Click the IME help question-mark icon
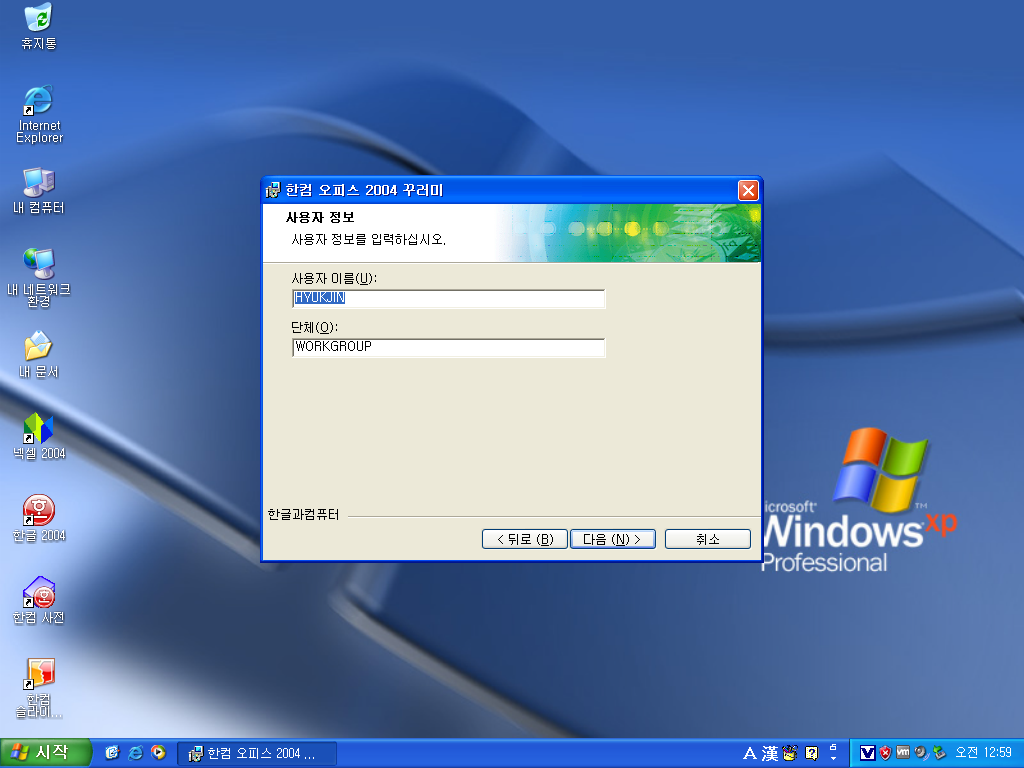Image resolution: width=1024 pixels, height=768 pixels. tap(812, 754)
